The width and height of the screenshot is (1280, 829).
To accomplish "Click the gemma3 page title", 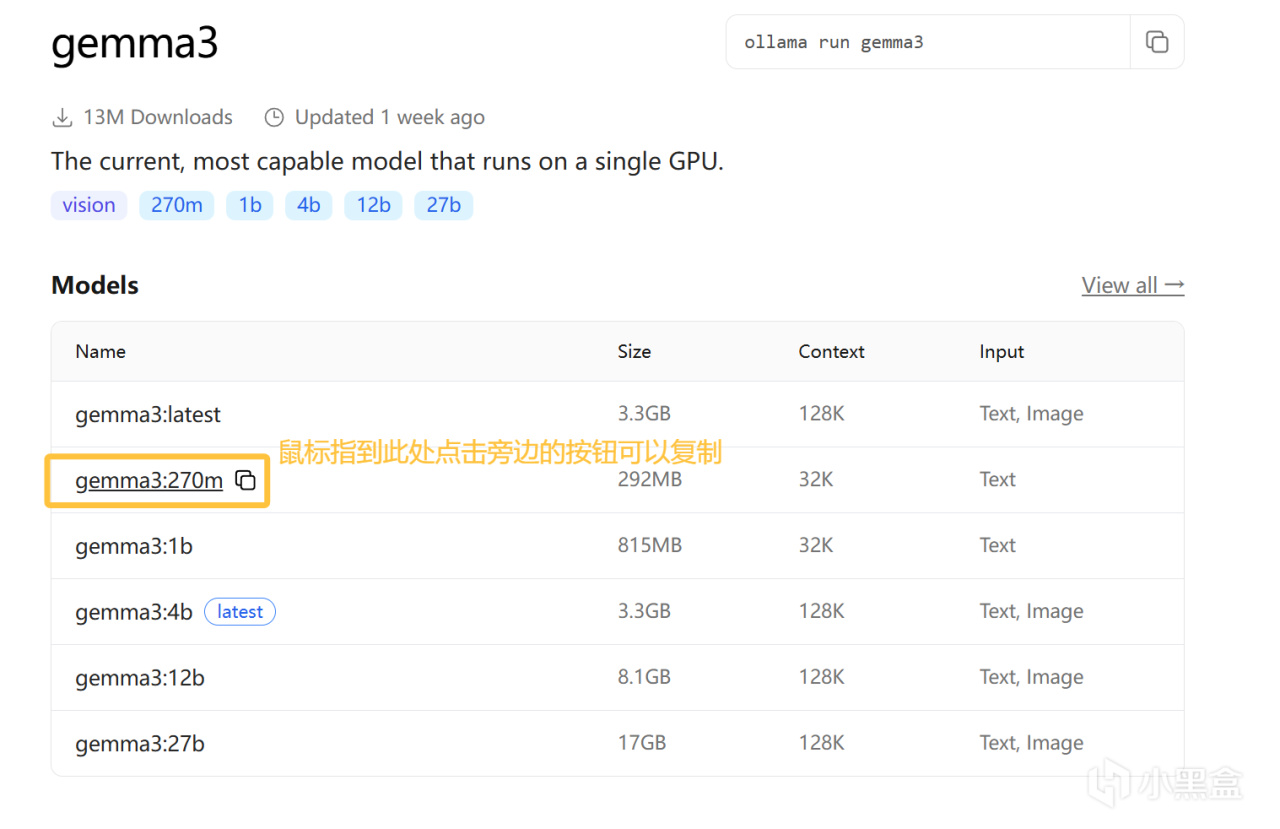I will [134, 44].
